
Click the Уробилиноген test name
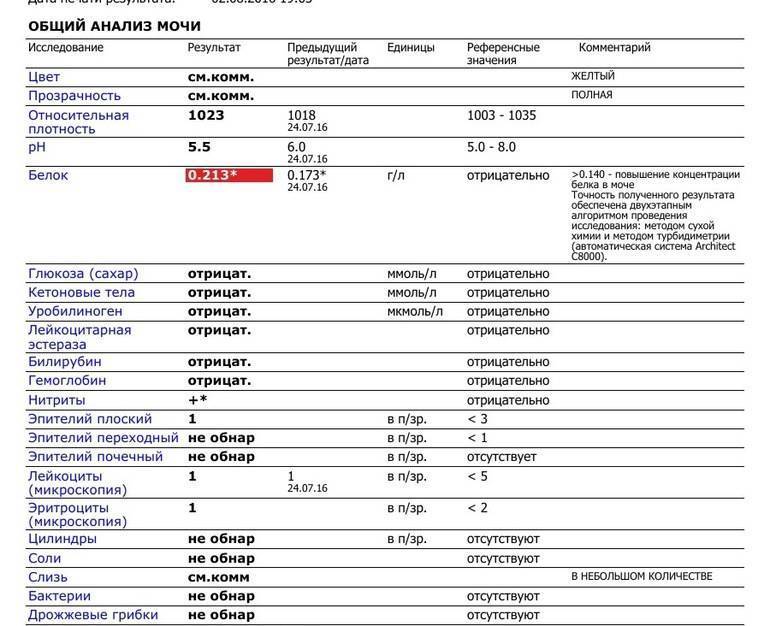click(x=75, y=311)
